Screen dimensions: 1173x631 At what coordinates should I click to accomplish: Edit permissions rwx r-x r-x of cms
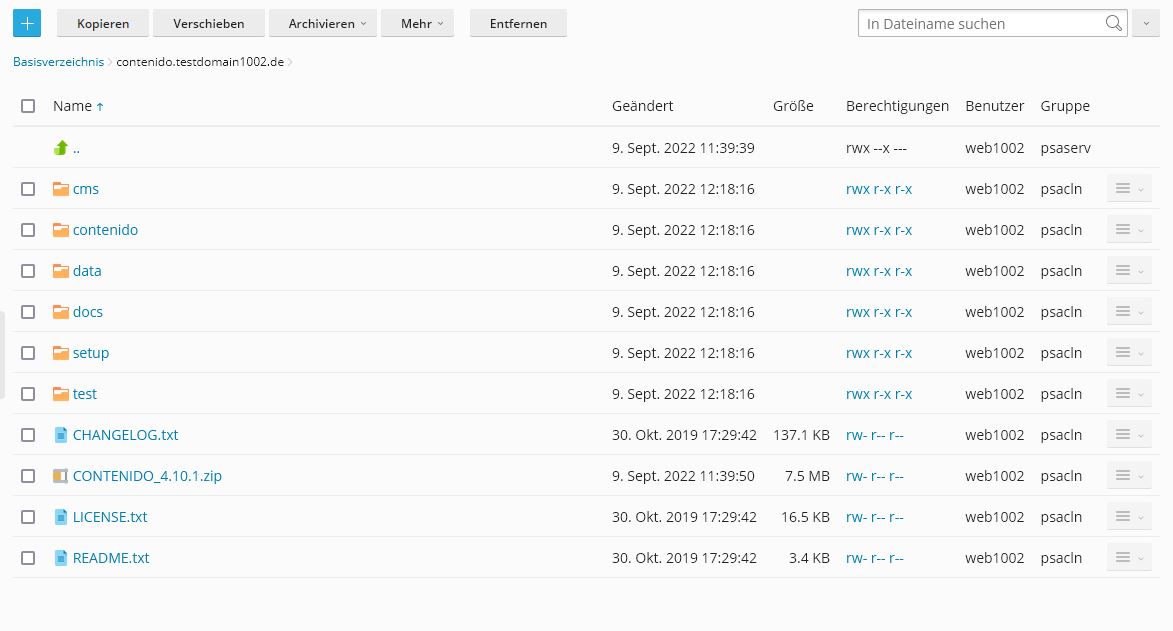pyautogui.click(x=879, y=189)
